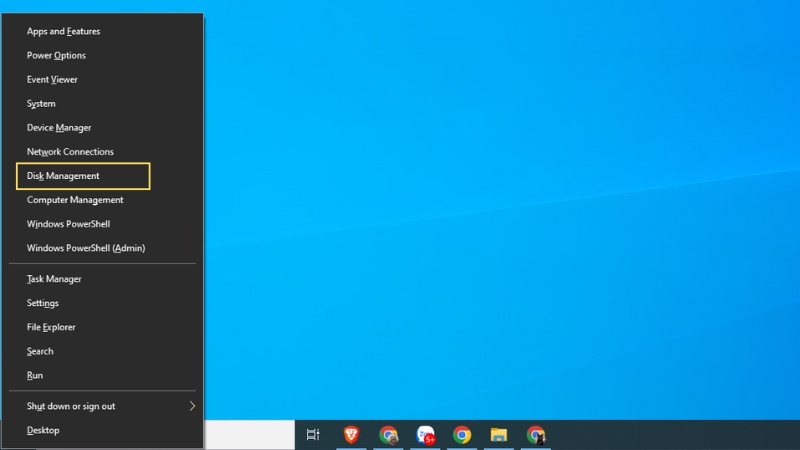Viewport: 800px width, 450px height.
Task: Open Apps and Features
Action: 63,32
